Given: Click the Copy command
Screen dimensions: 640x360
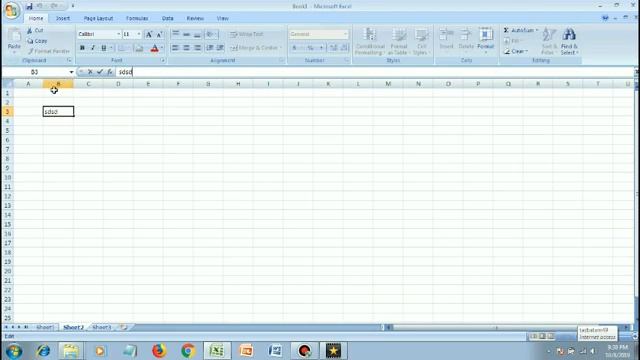Looking at the screenshot, I should (37, 41).
